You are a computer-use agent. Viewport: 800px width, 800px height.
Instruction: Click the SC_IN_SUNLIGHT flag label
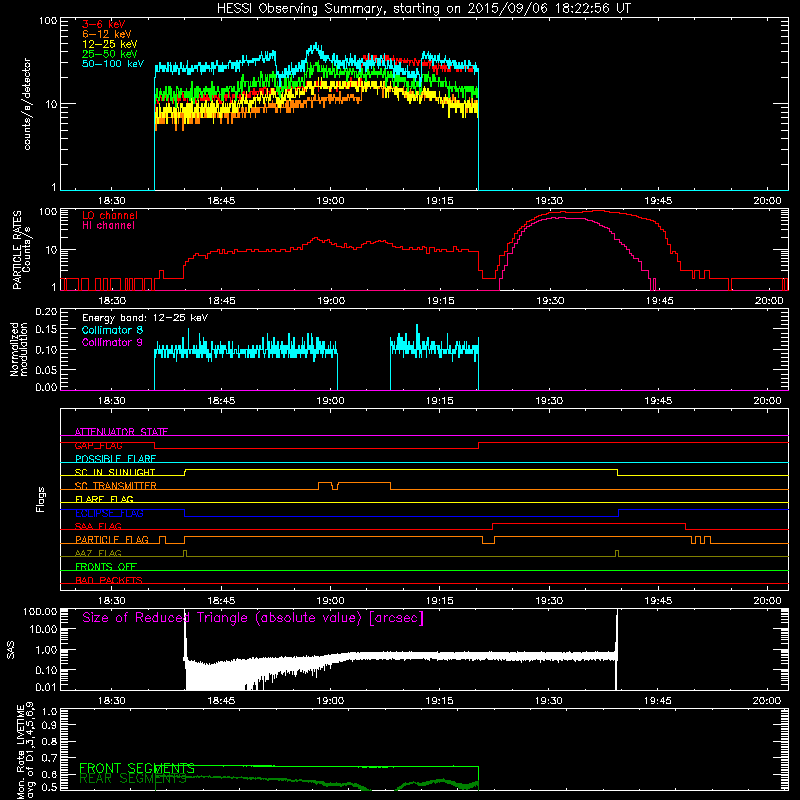click(115, 472)
